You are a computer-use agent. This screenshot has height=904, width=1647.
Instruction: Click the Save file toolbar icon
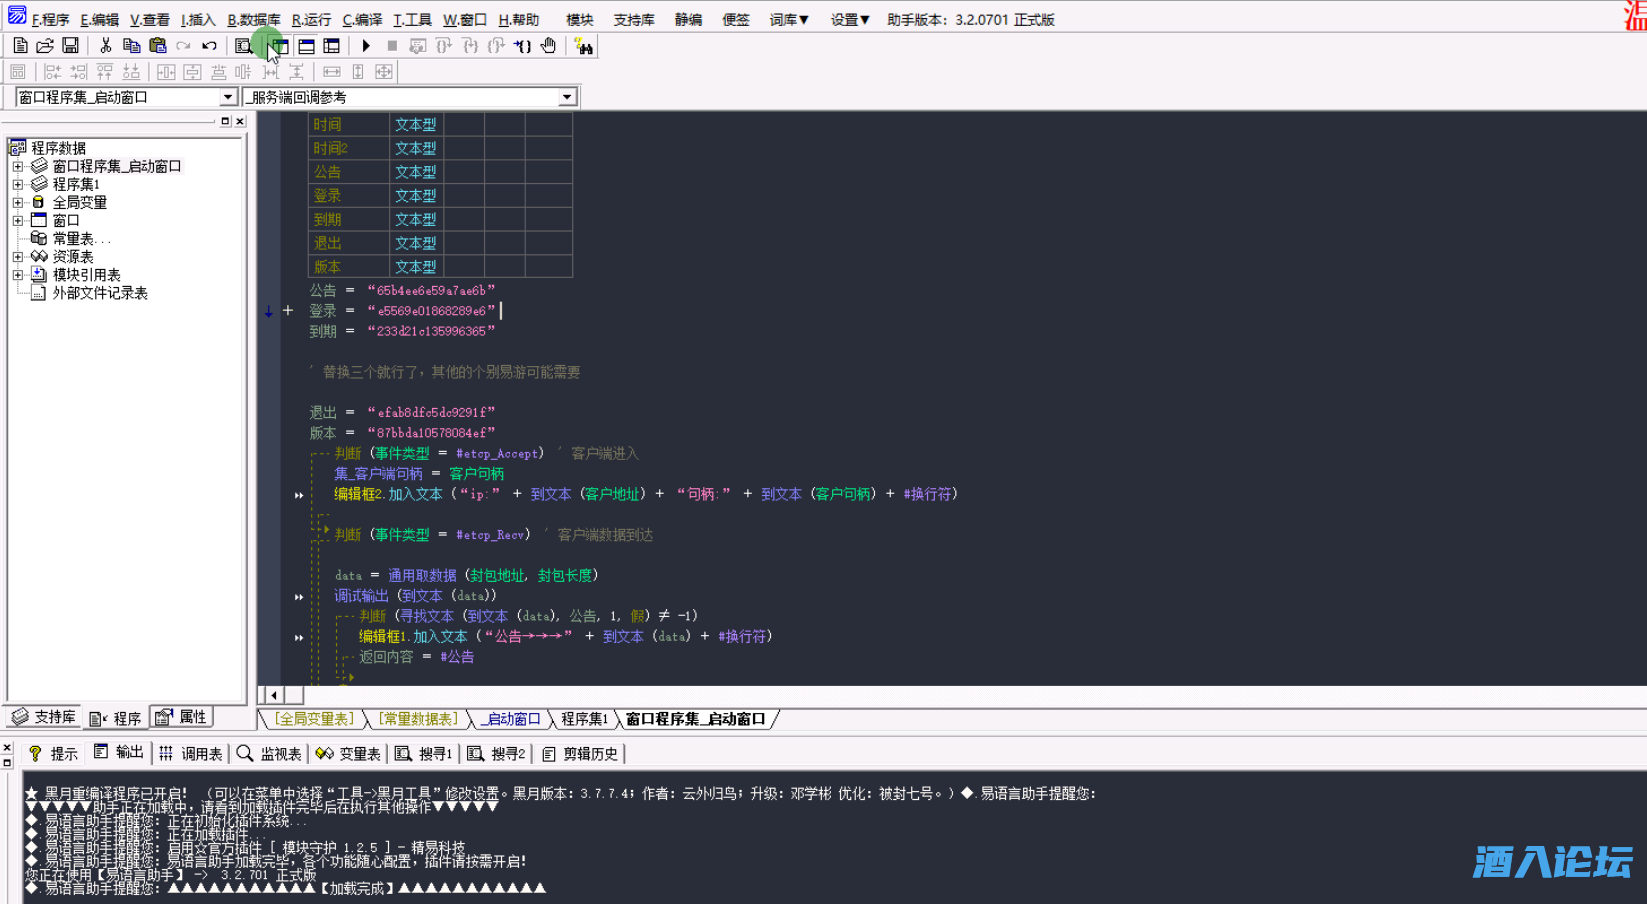pos(70,46)
